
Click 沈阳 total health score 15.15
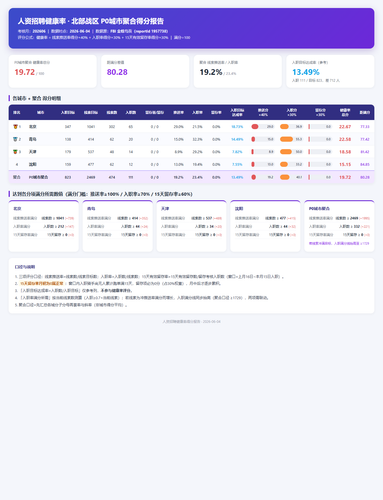click(345, 164)
